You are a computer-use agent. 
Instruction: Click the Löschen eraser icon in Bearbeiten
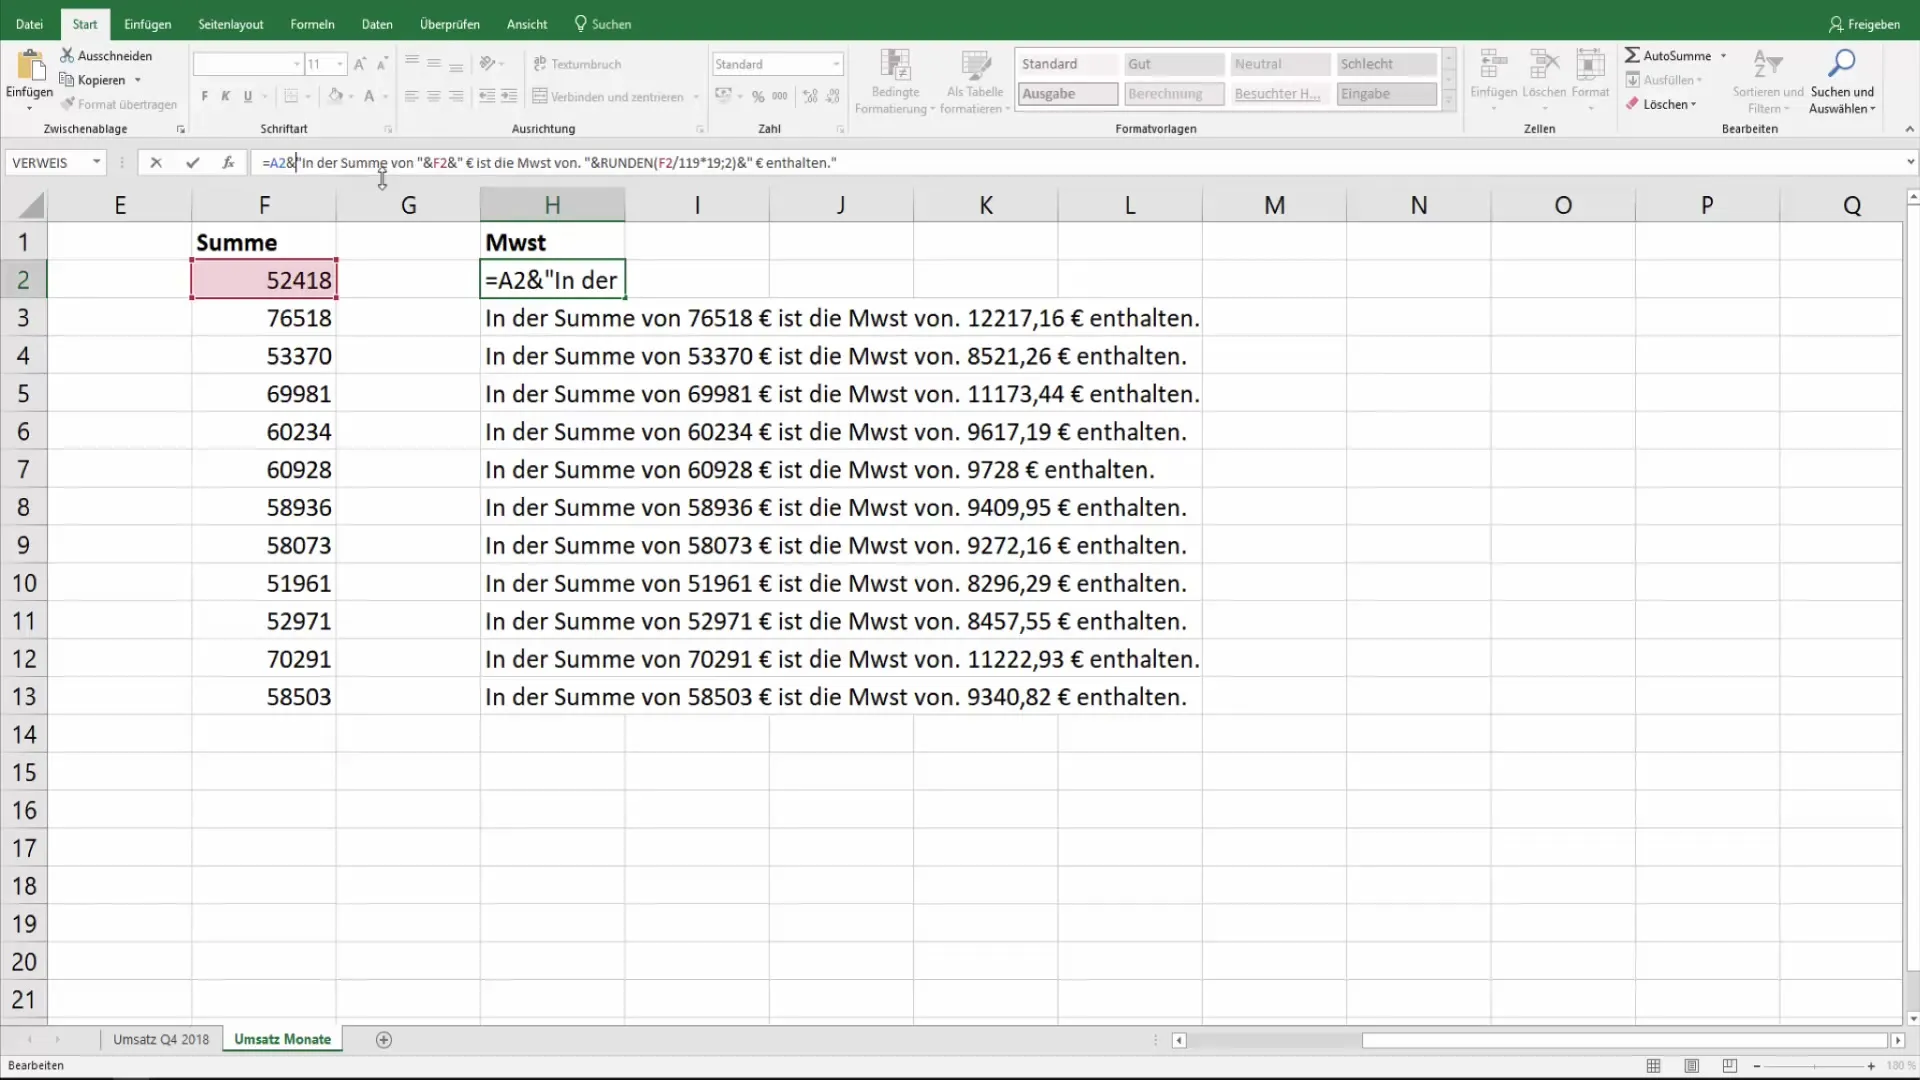1632,104
